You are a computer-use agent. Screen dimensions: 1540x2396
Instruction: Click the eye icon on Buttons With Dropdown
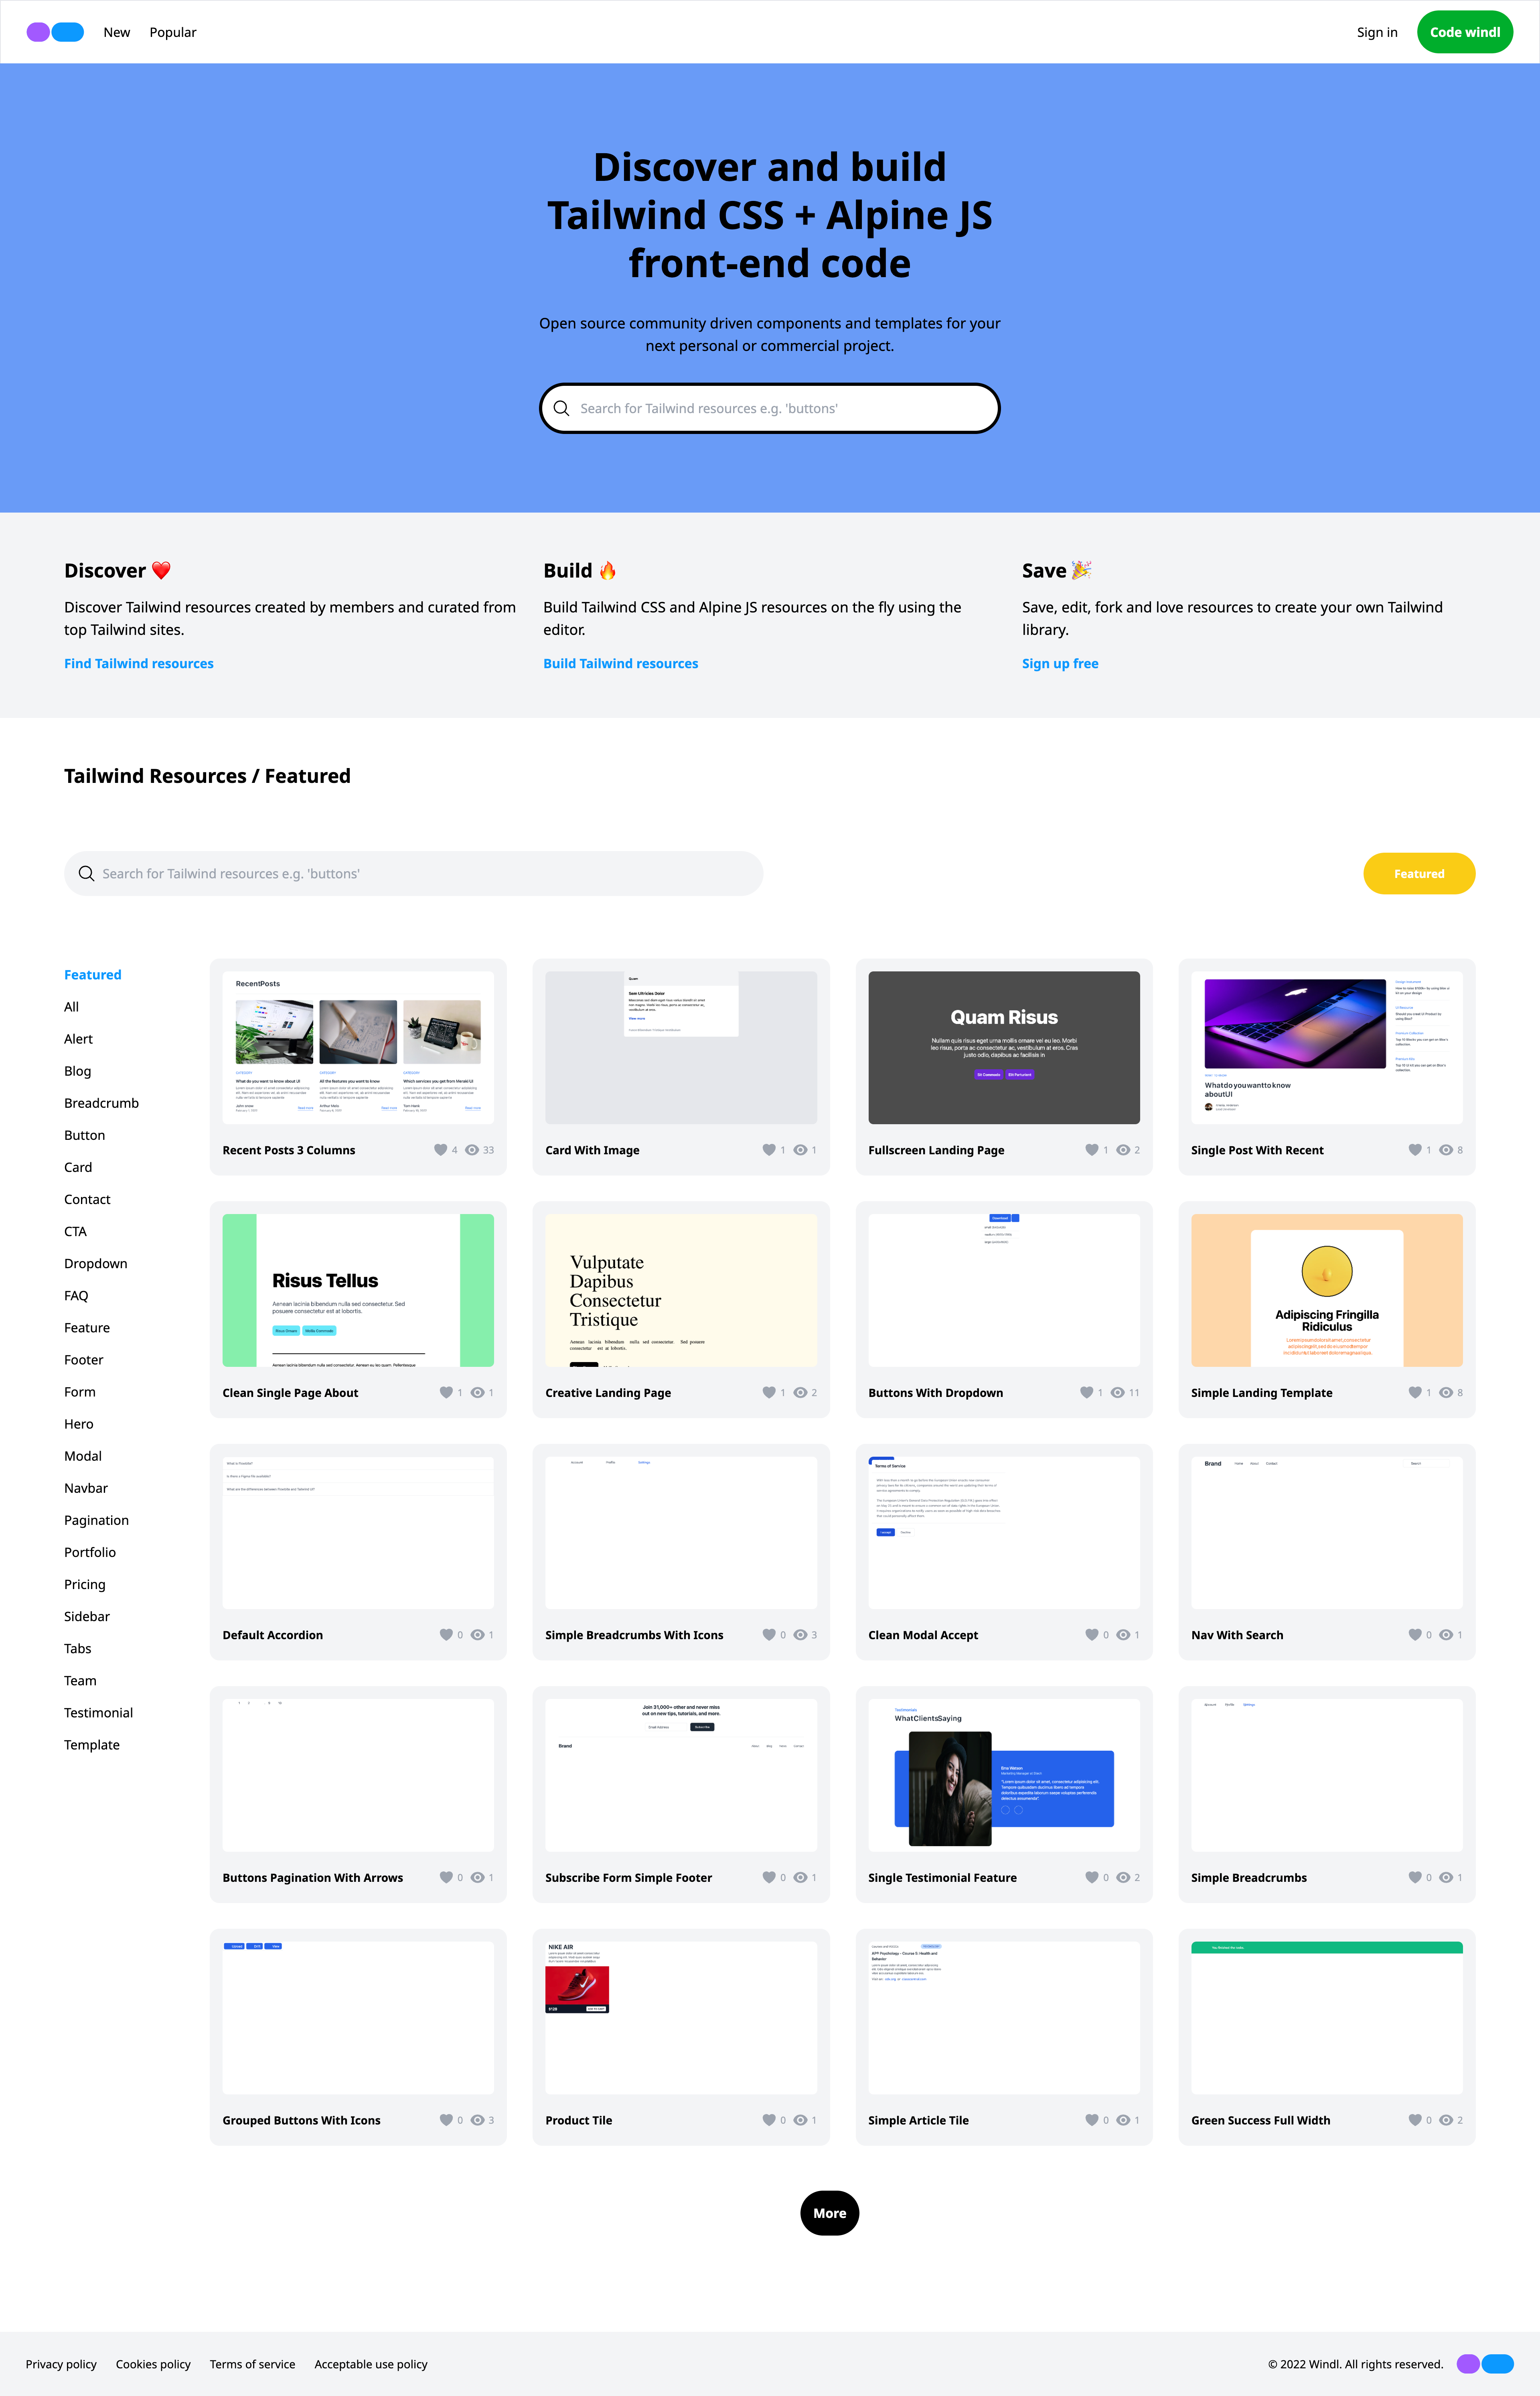[1118, 1392]
